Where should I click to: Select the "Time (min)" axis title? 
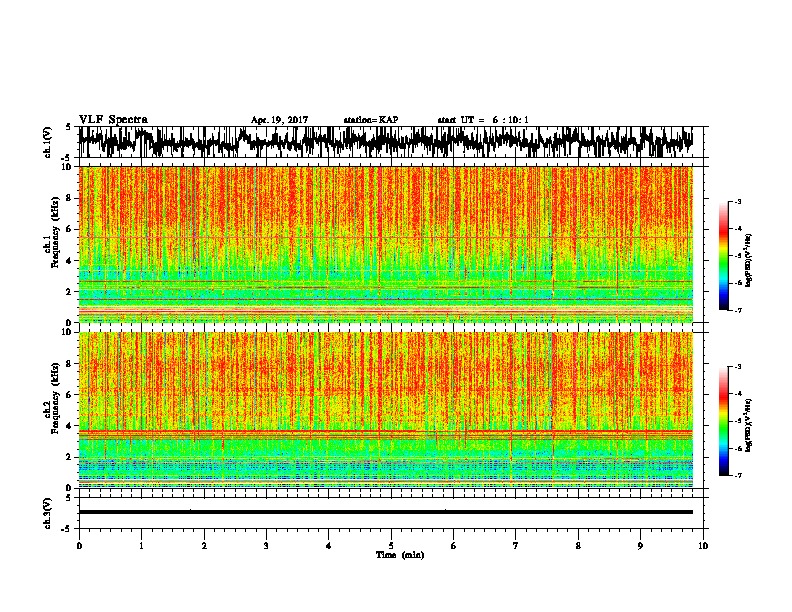point(400,555)
